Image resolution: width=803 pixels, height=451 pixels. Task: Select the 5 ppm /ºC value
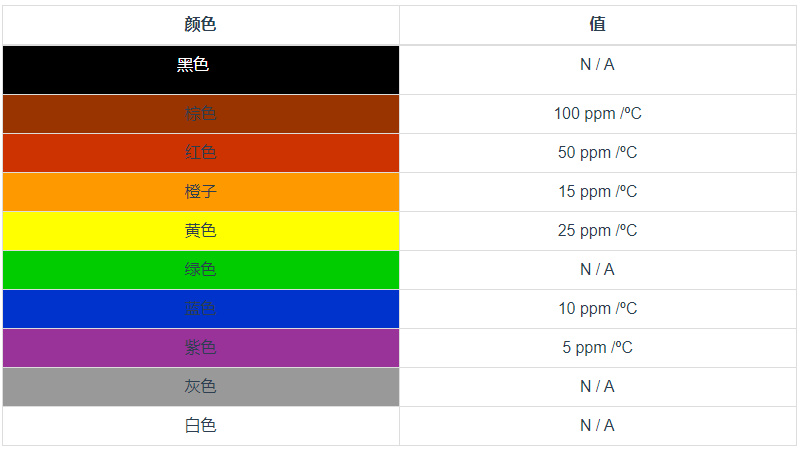point(597,348)
